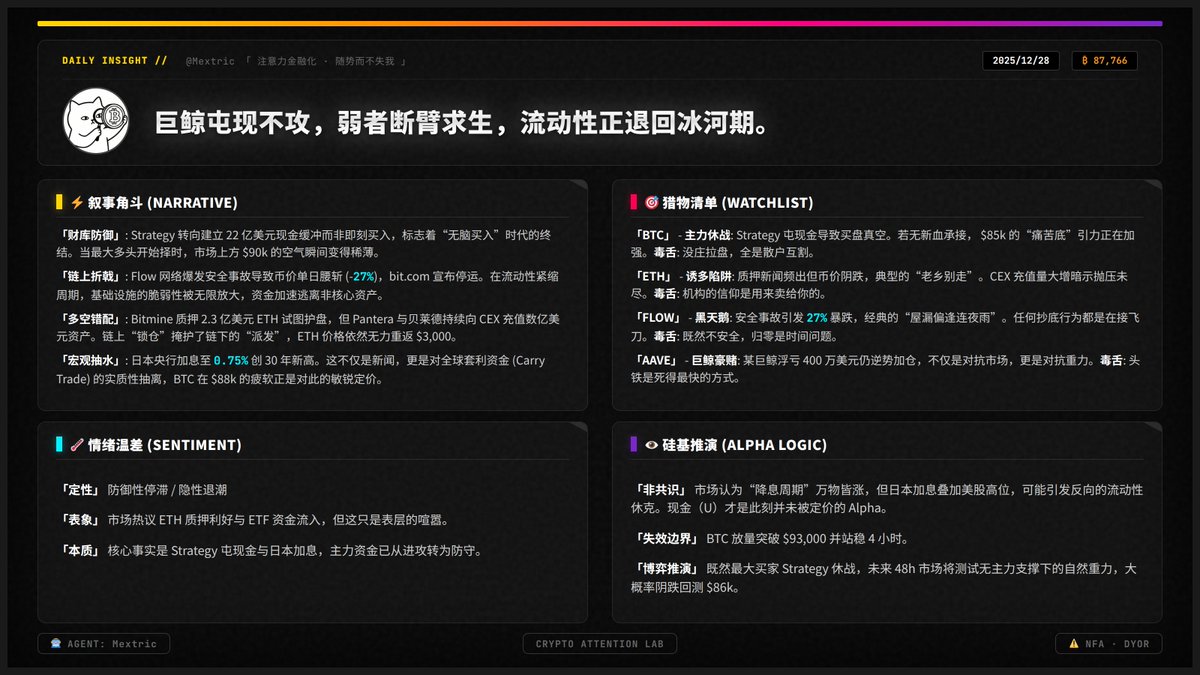Screen dimensions: 1200x675
Task: Click the 诱多陷阱 subtitle
Action: coord(708,275)
